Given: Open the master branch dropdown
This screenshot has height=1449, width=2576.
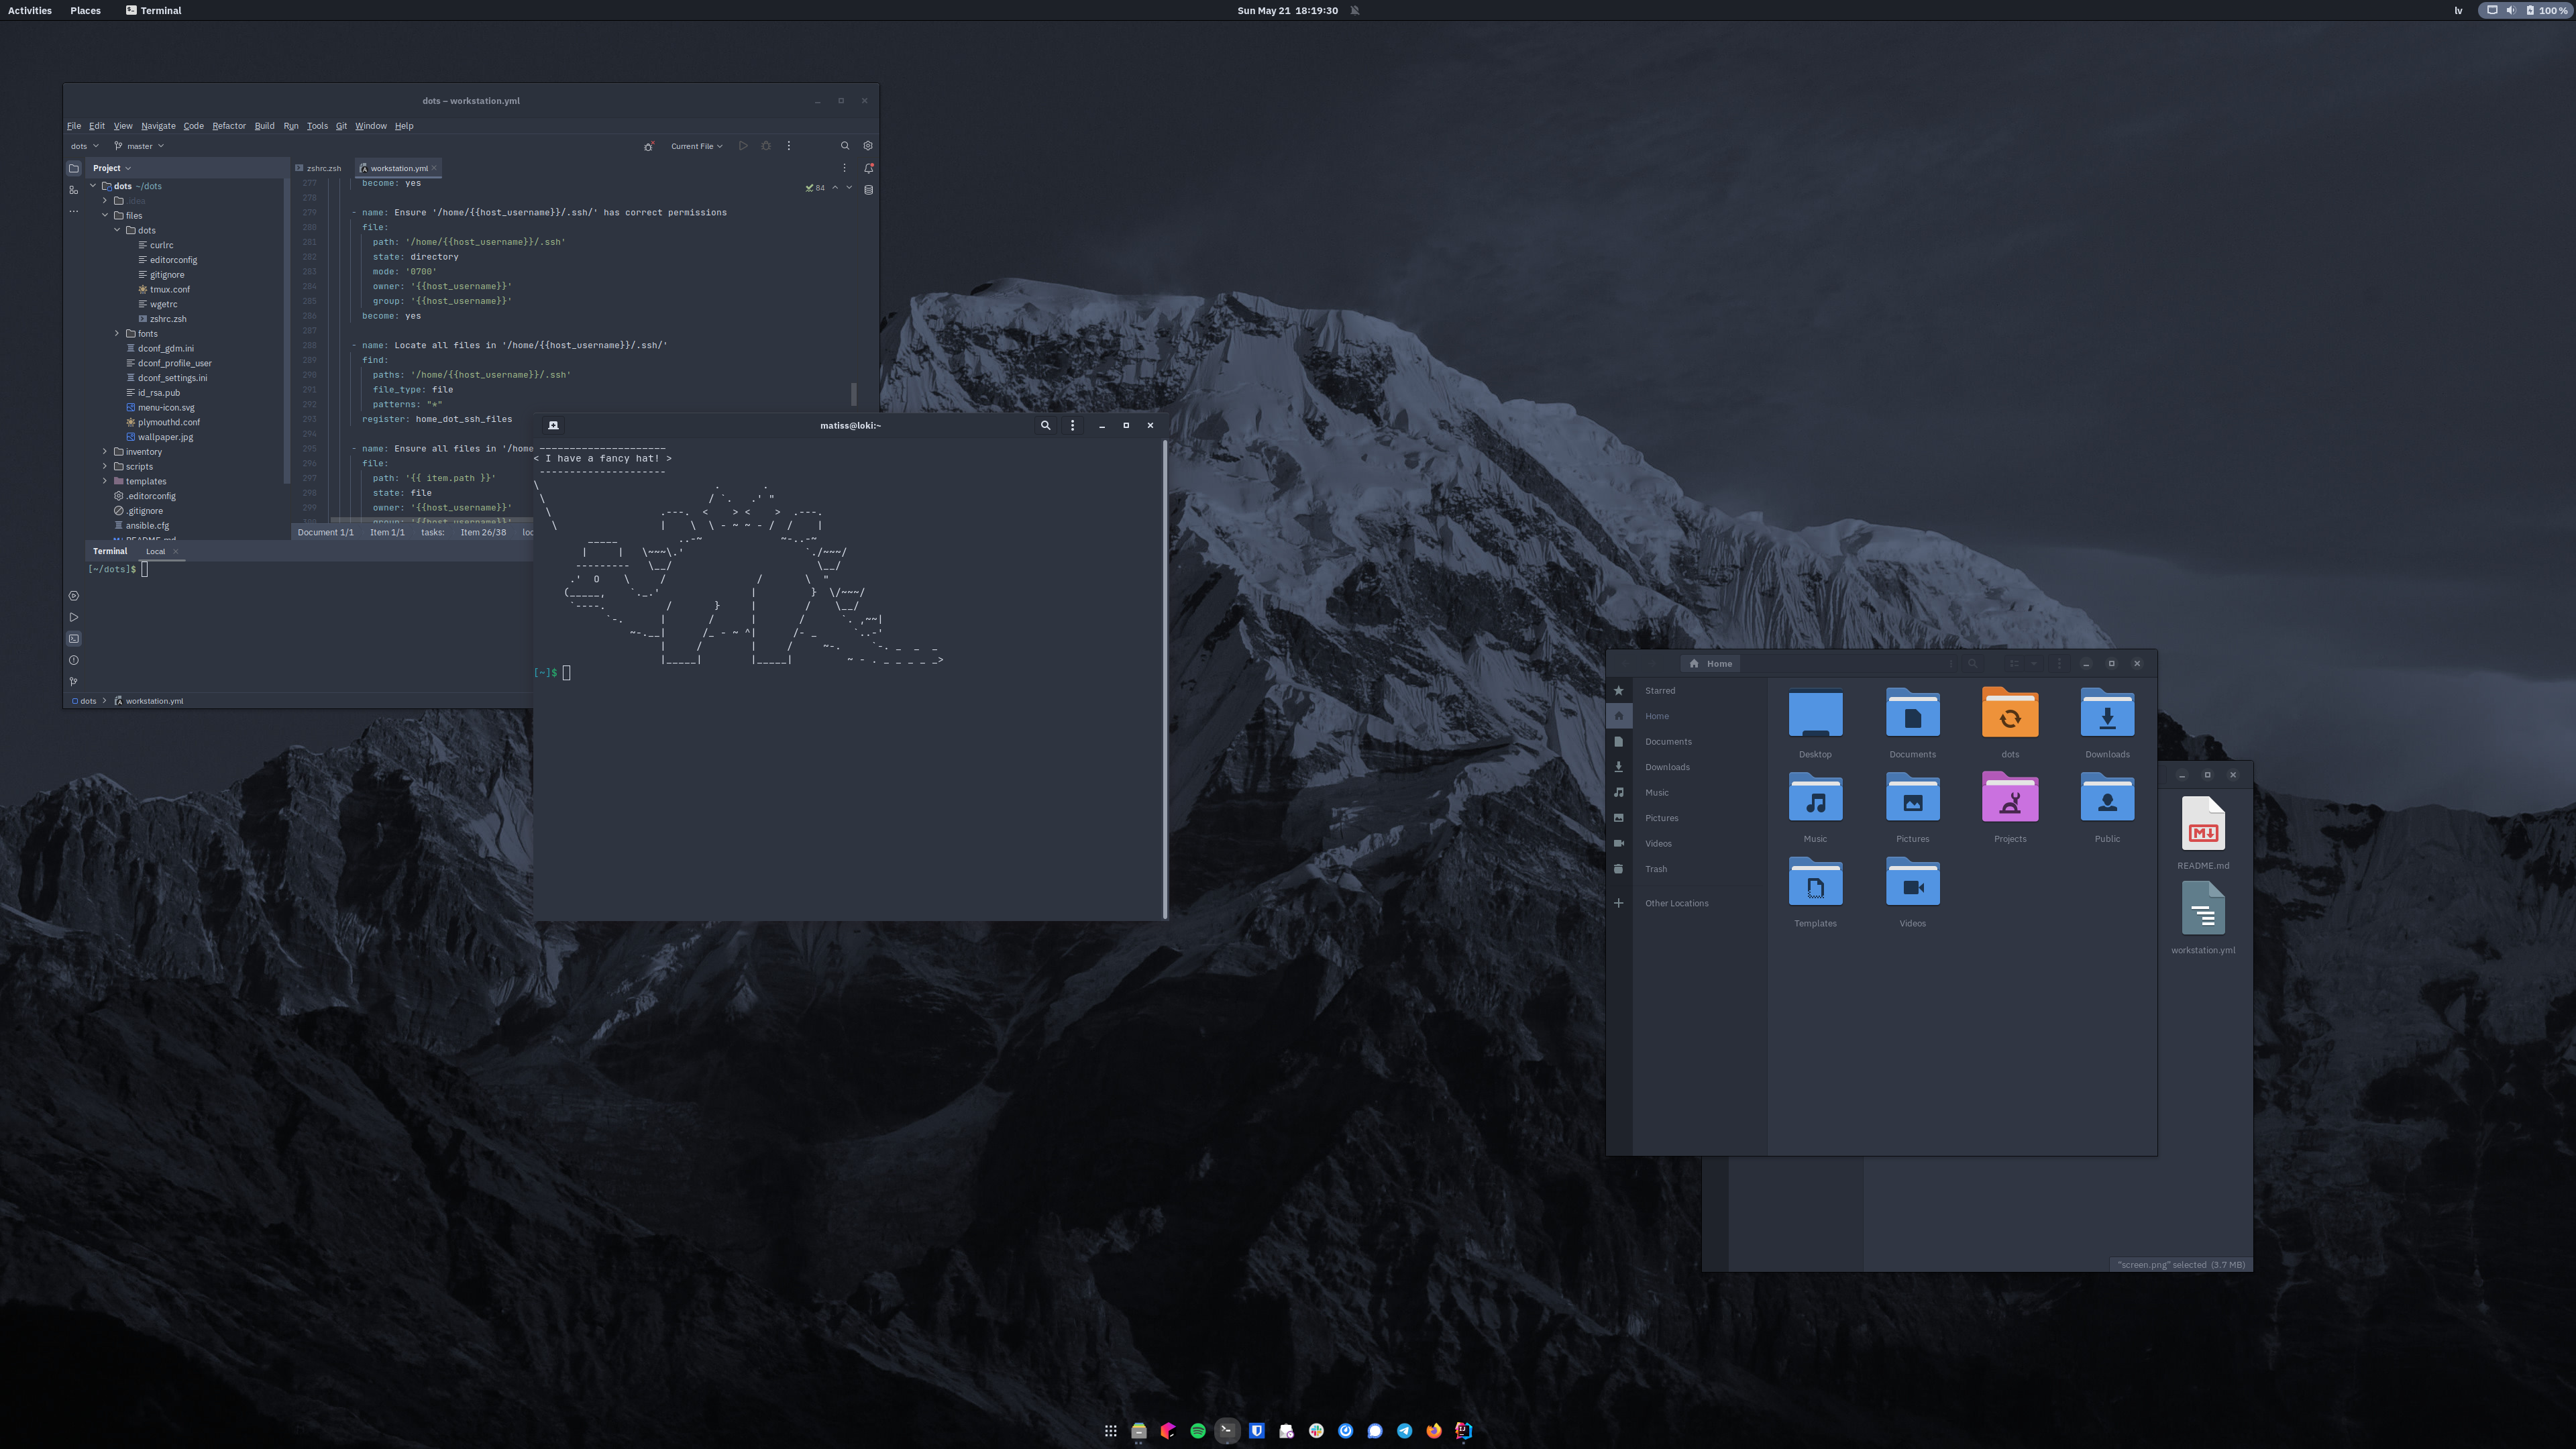Looking at the screenshot, I should click(x=139, y=146).
